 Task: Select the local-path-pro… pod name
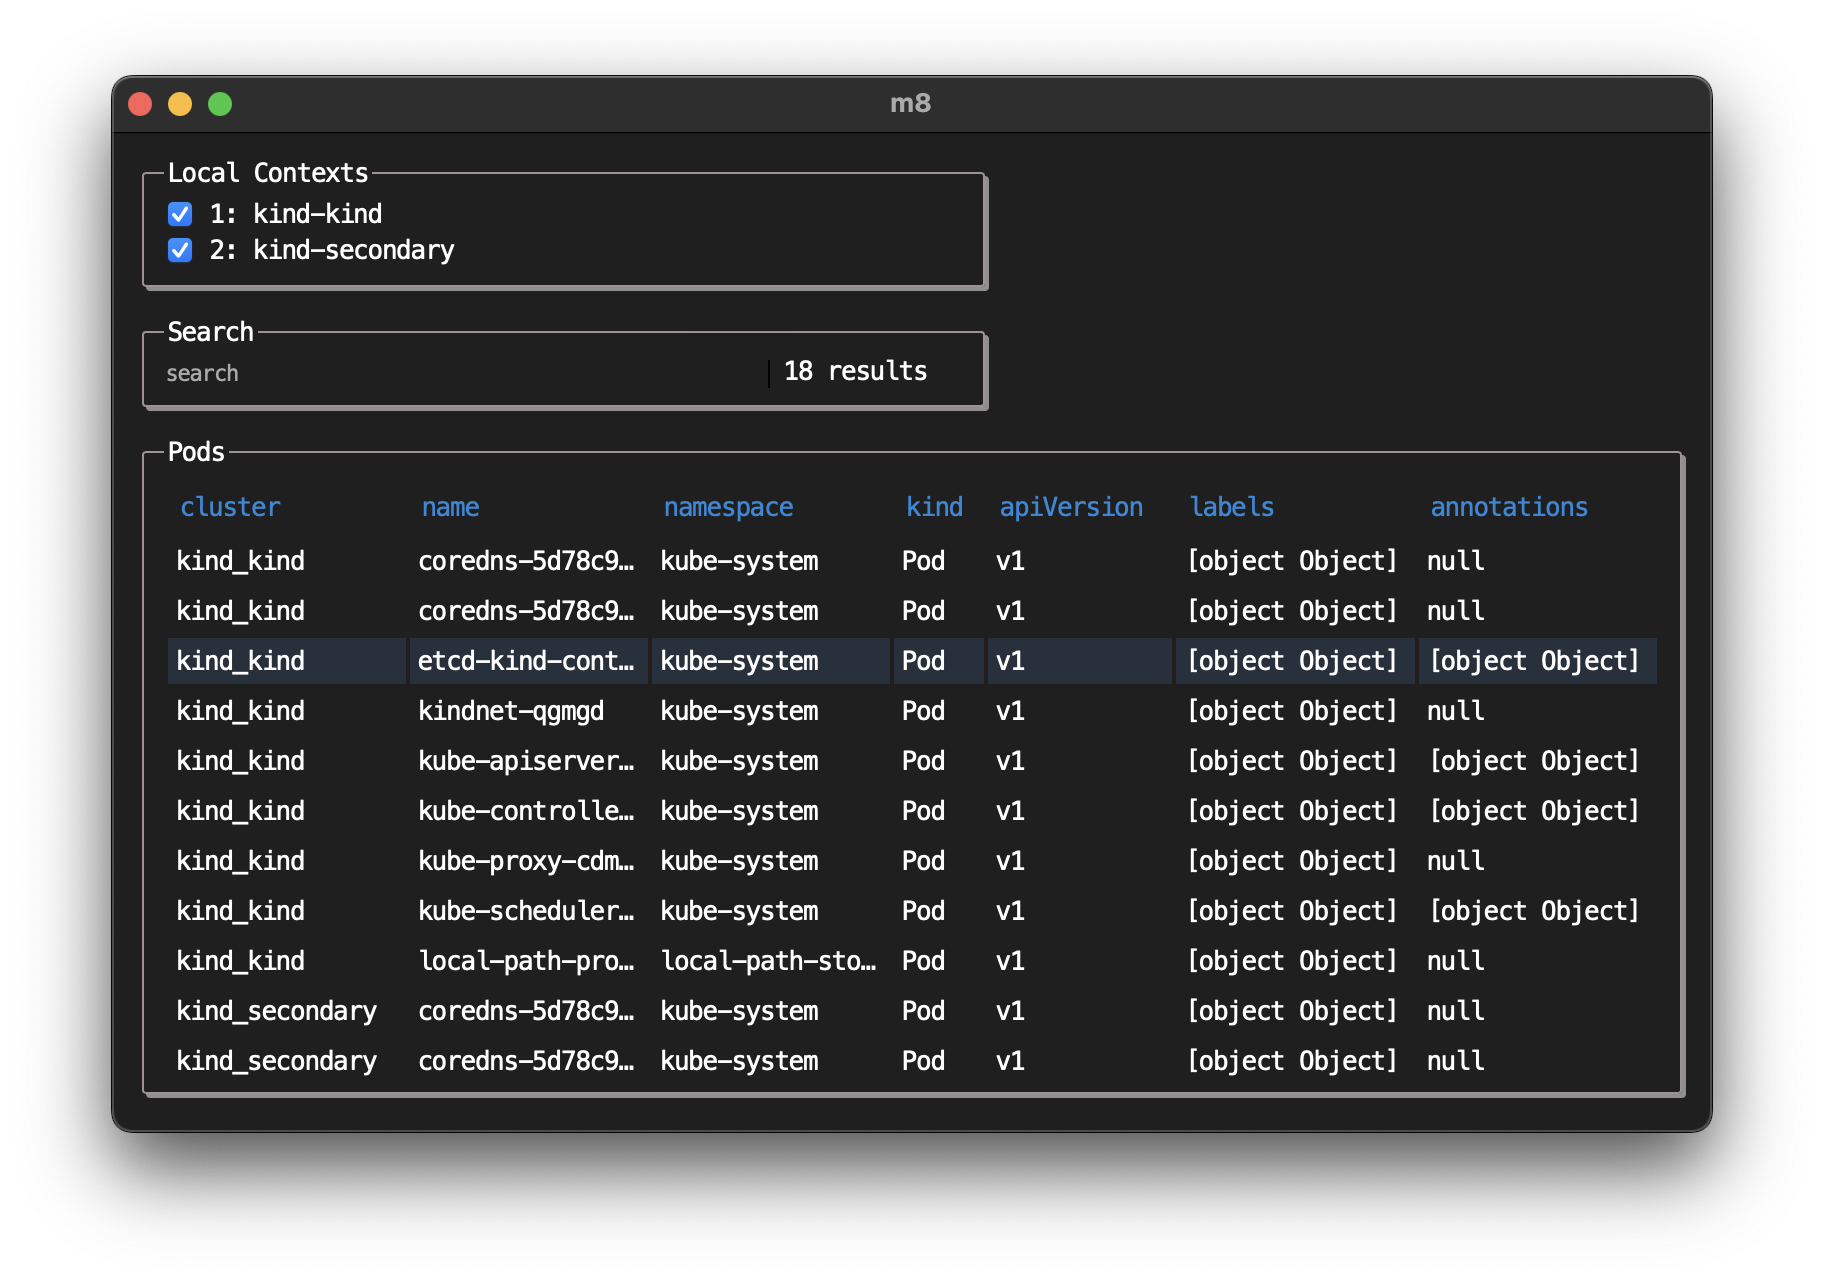[526, 961]
